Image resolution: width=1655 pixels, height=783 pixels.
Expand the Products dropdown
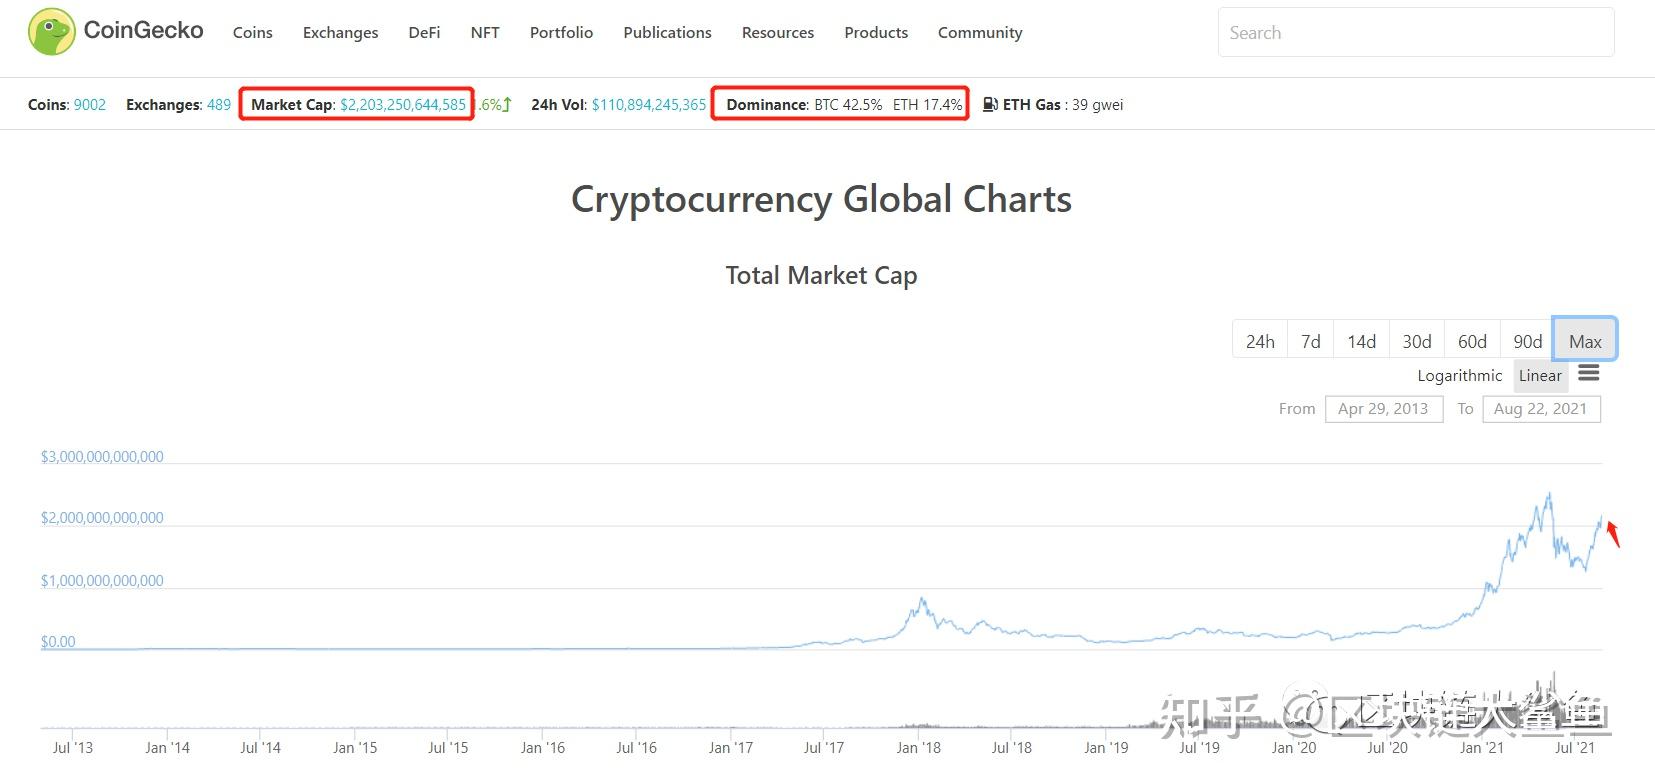tap(876, 32)
